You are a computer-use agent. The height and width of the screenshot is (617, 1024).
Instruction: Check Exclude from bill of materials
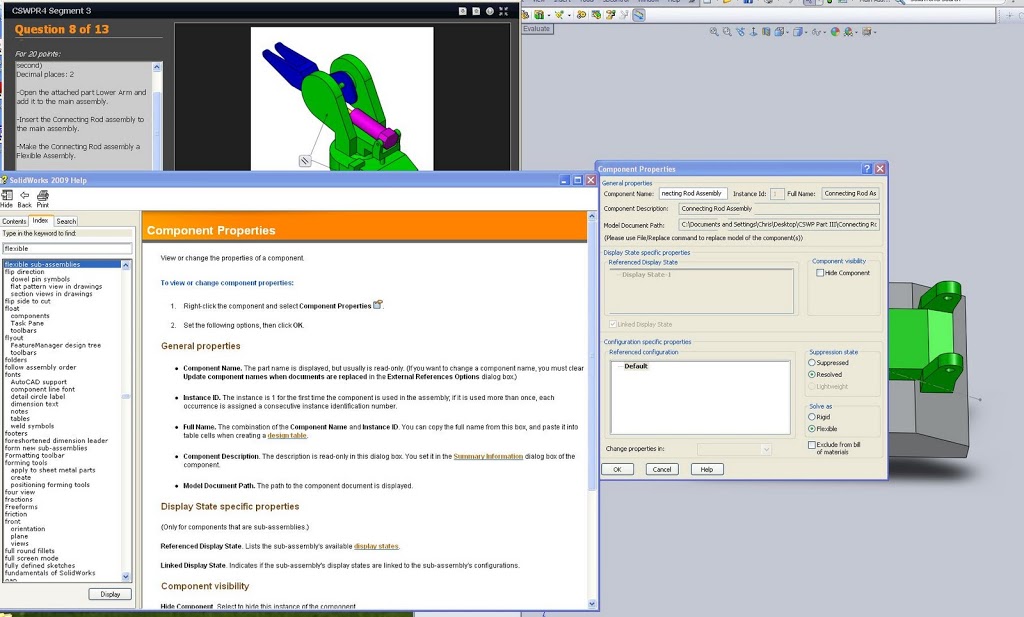click(x=812, y=445)
